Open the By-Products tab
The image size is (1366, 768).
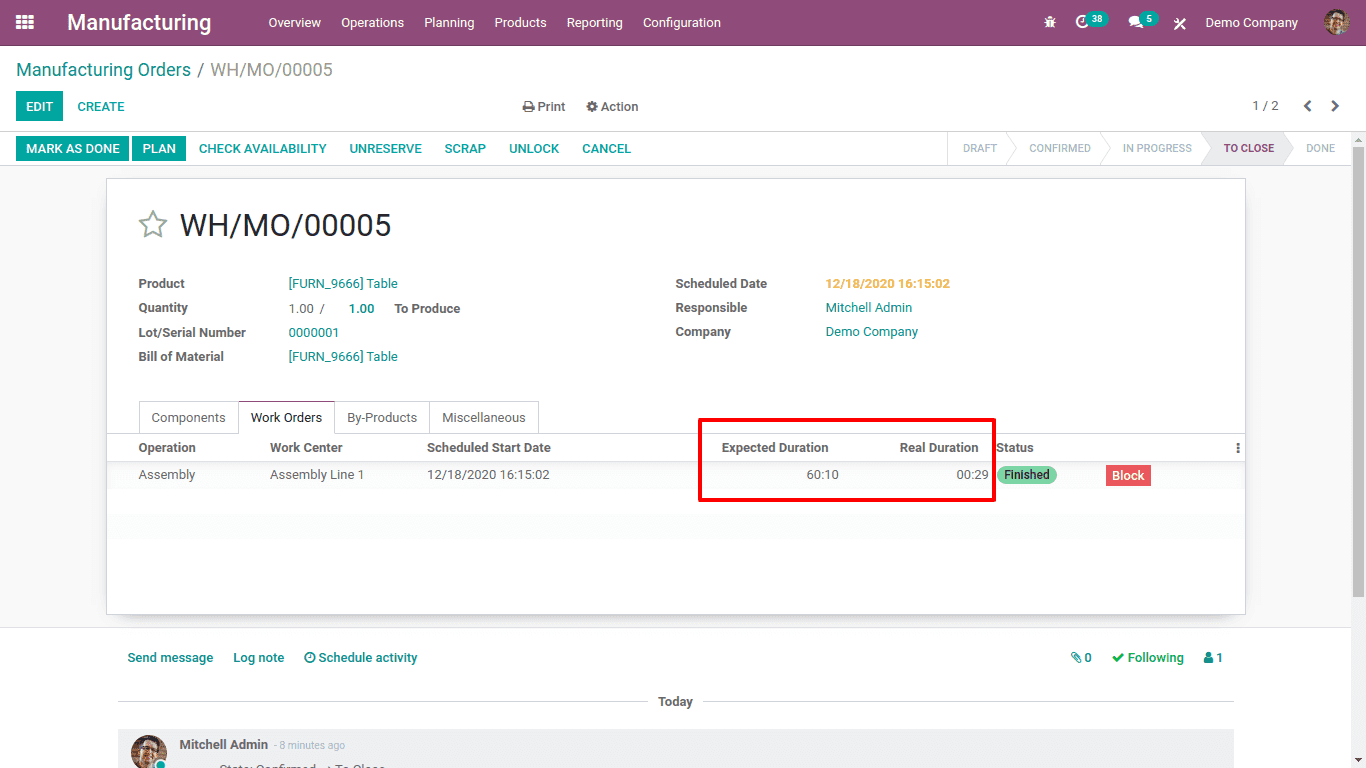382,418
